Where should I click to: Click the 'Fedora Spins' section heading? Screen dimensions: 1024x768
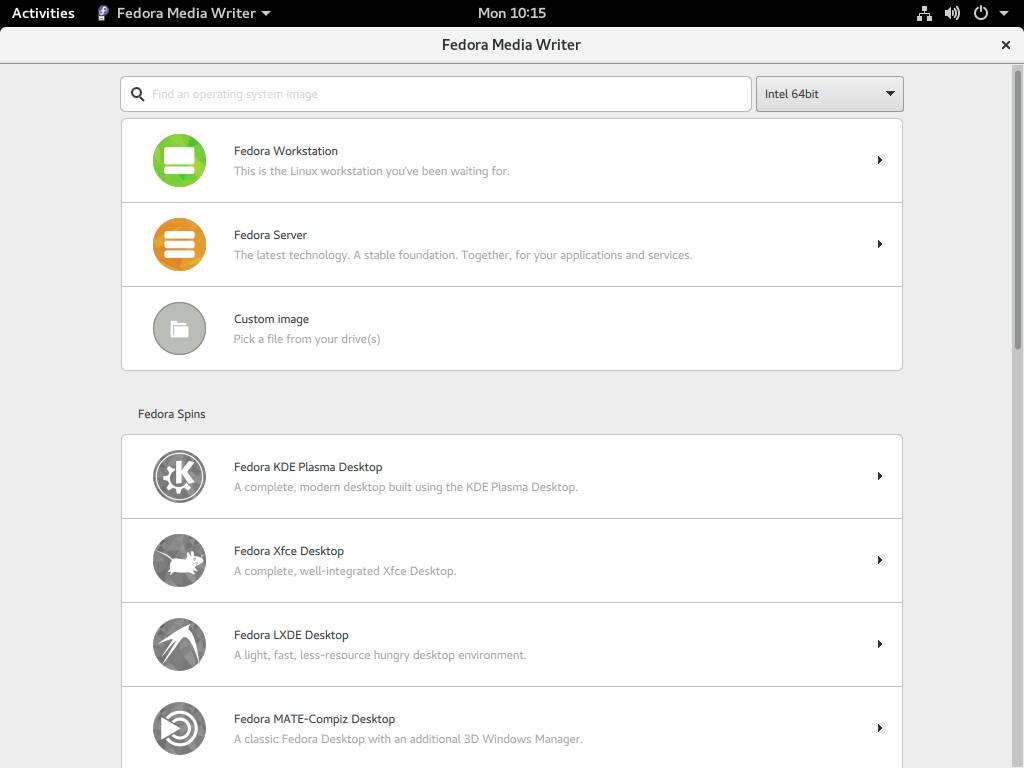pos(172,414)
